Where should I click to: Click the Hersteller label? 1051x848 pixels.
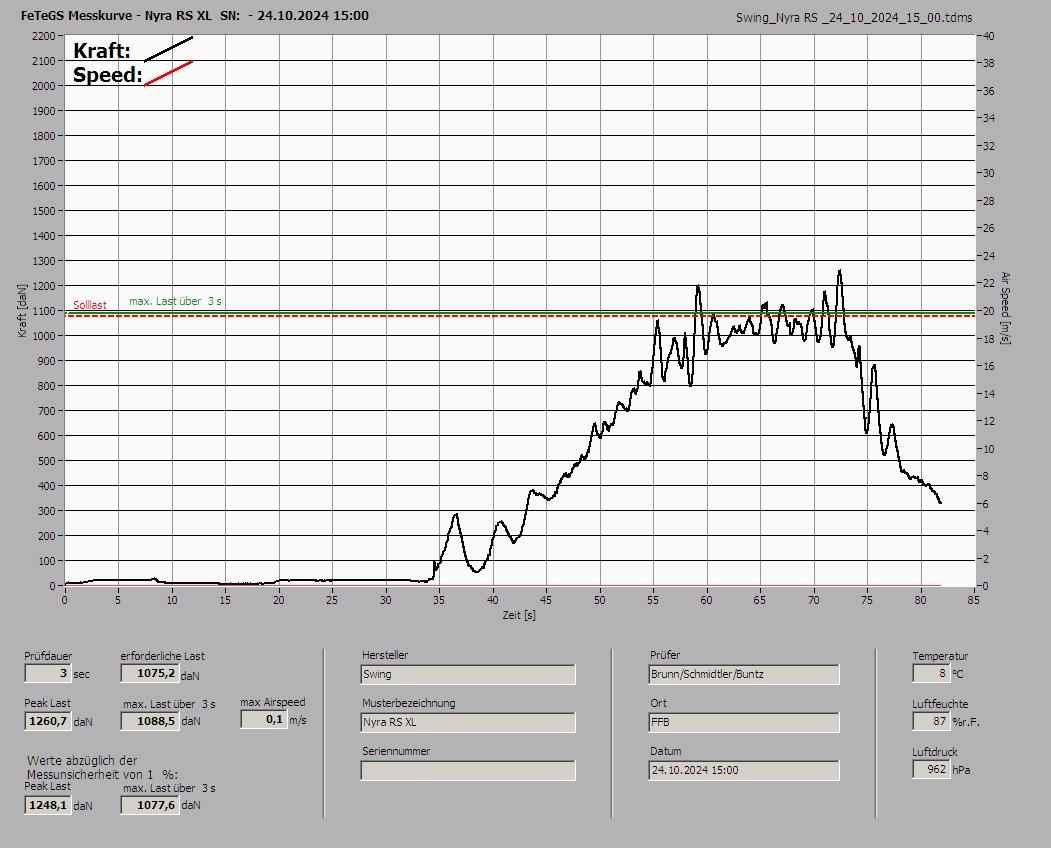tap(385, 655)
